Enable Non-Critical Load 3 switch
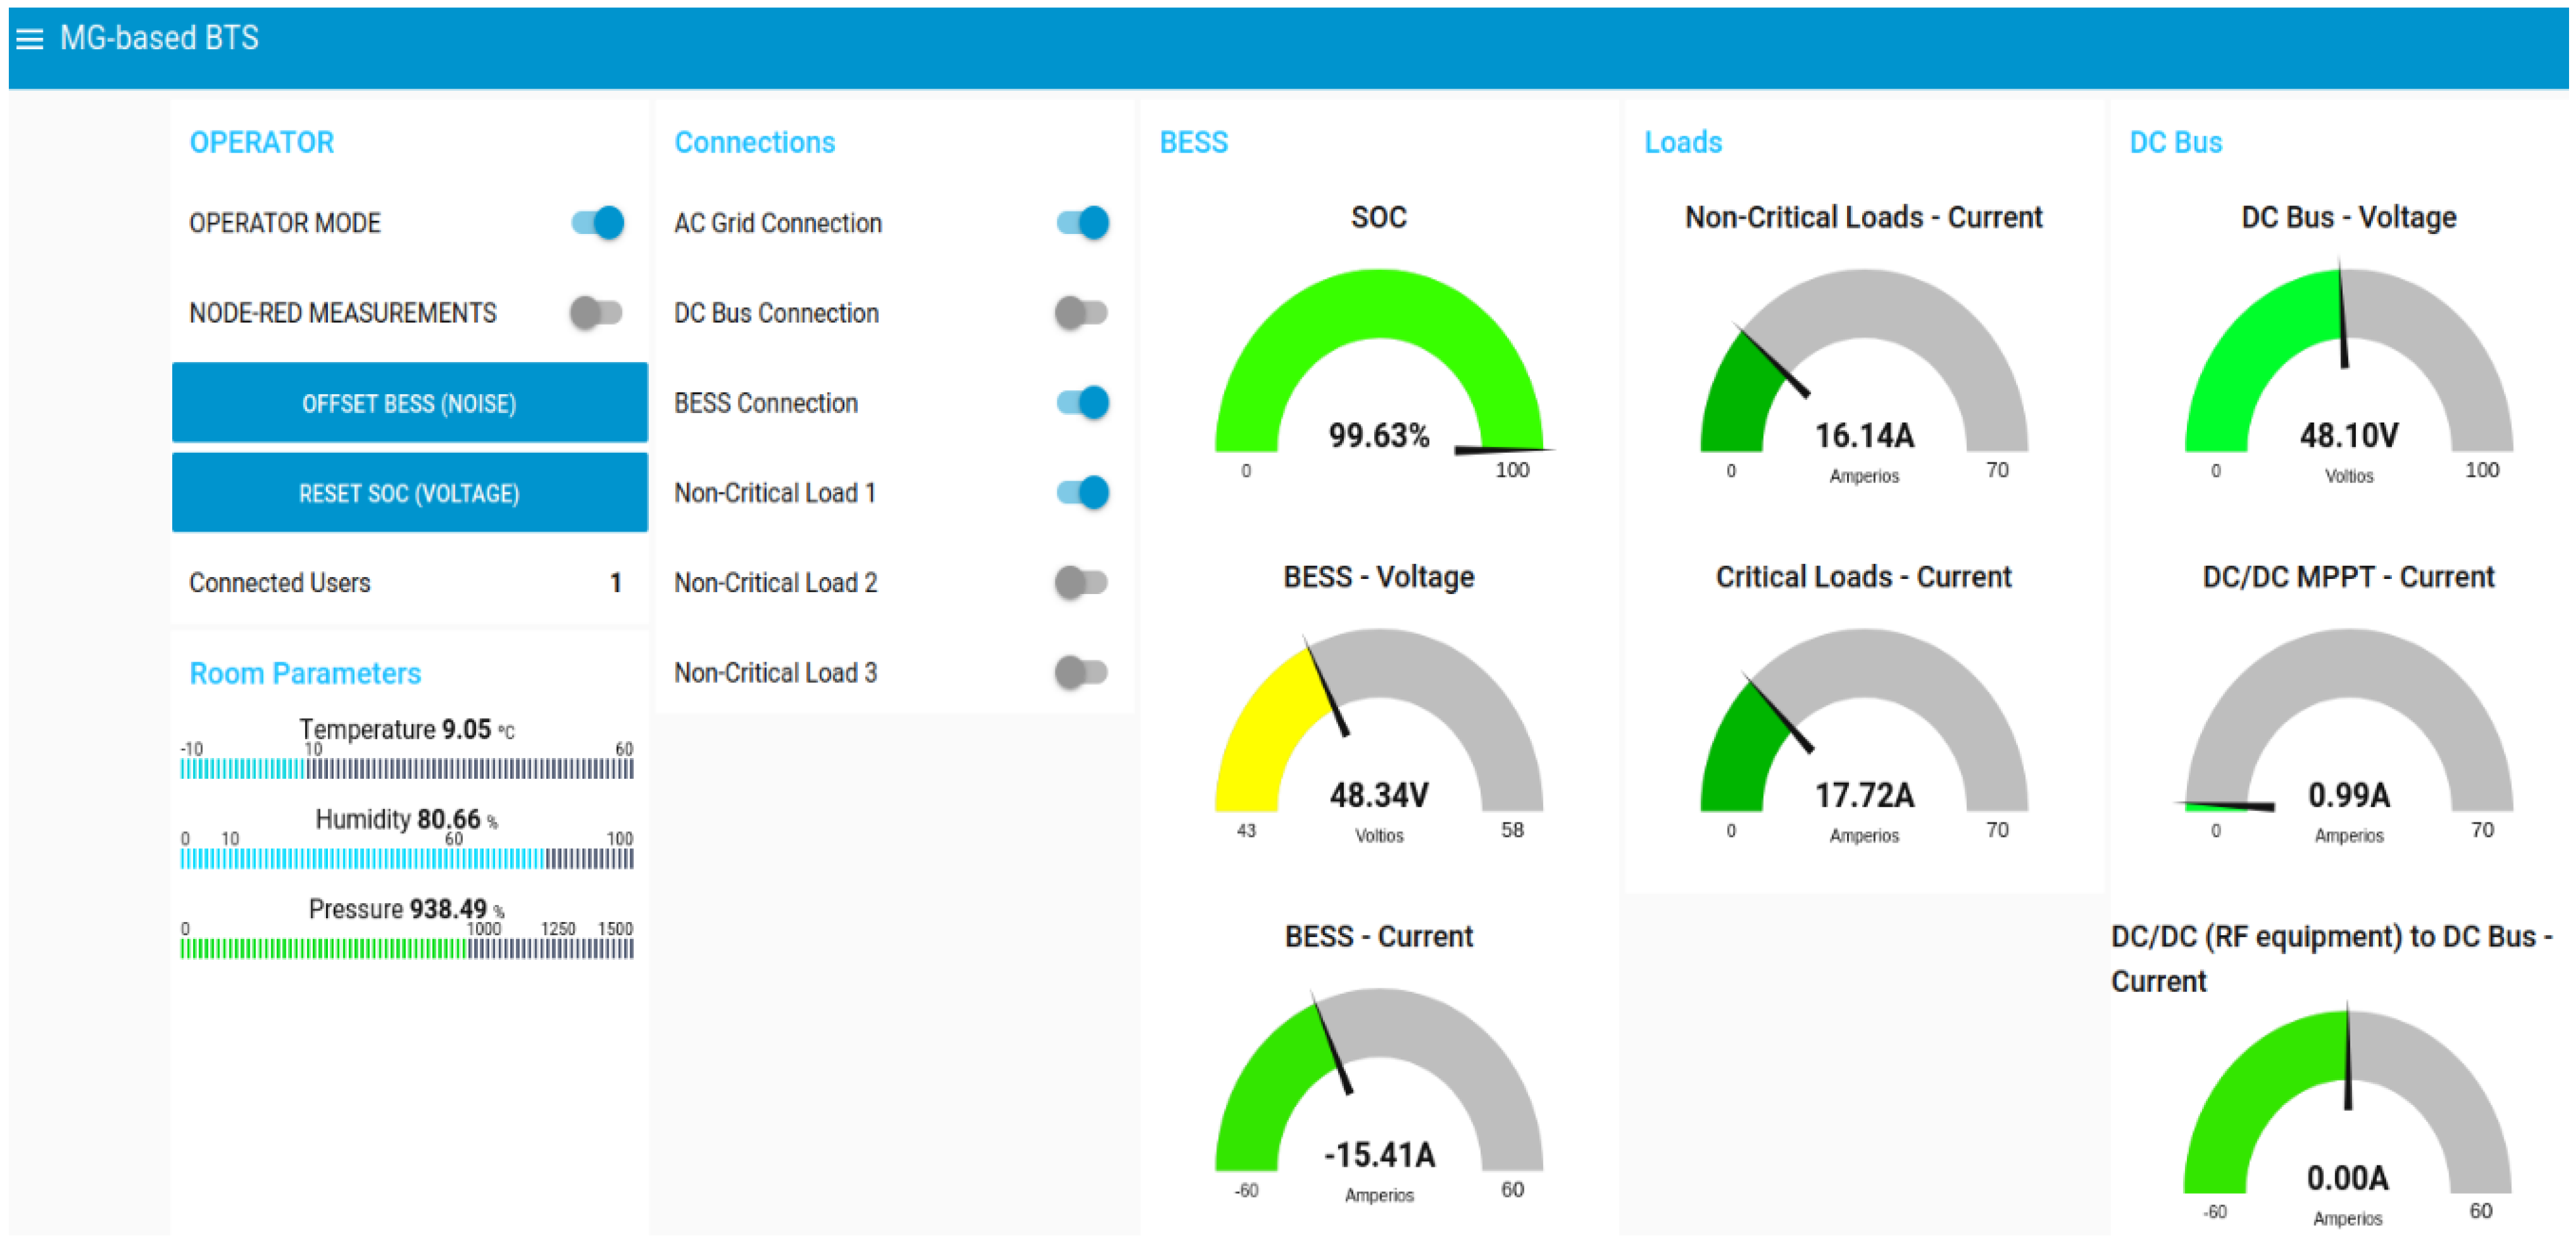Viewport: 2576px width, 1243px height. (1081, 672)
